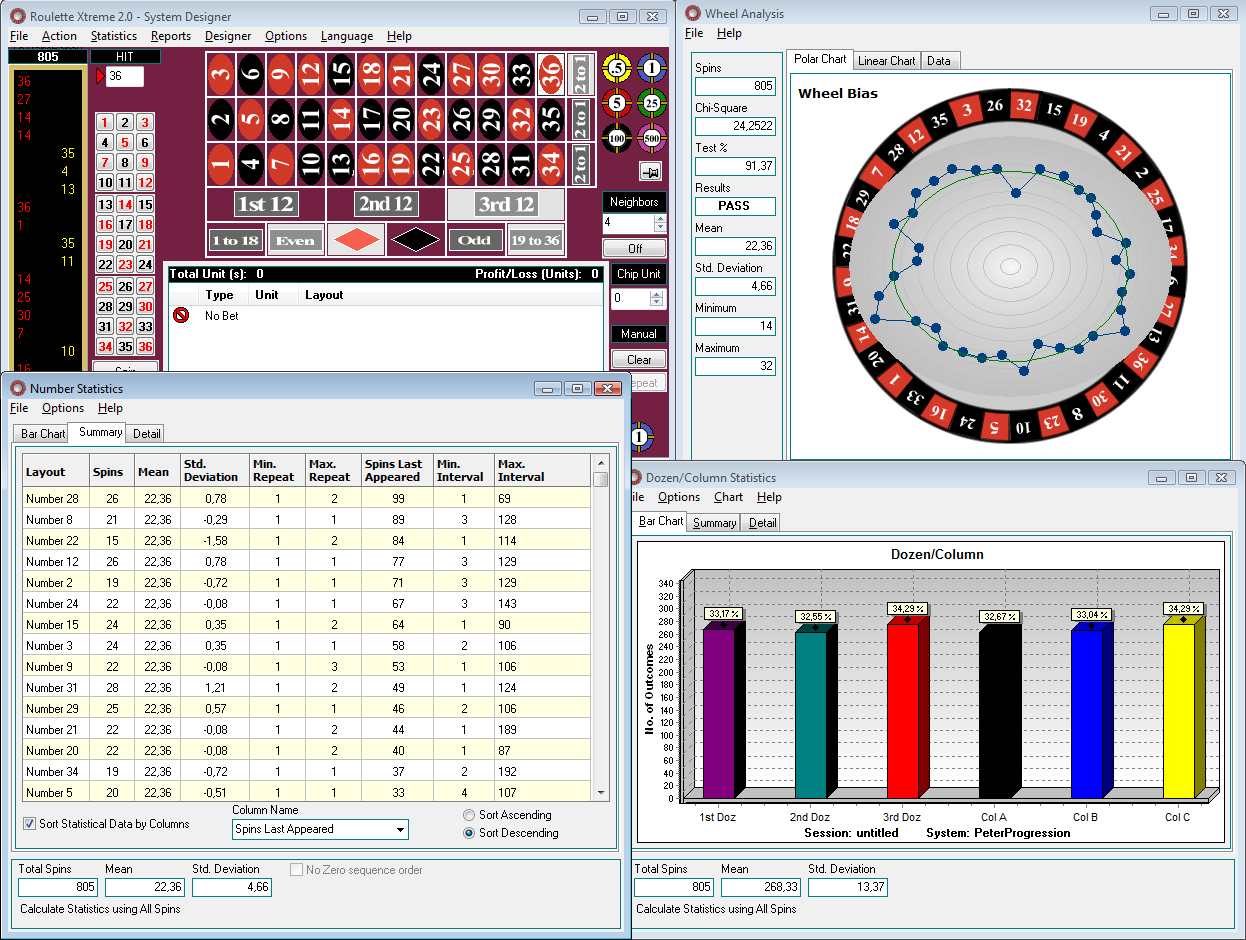Screen dimensions: 1246x940
Task: Click the Number Statistics table scrollbar
Action: 600,627
